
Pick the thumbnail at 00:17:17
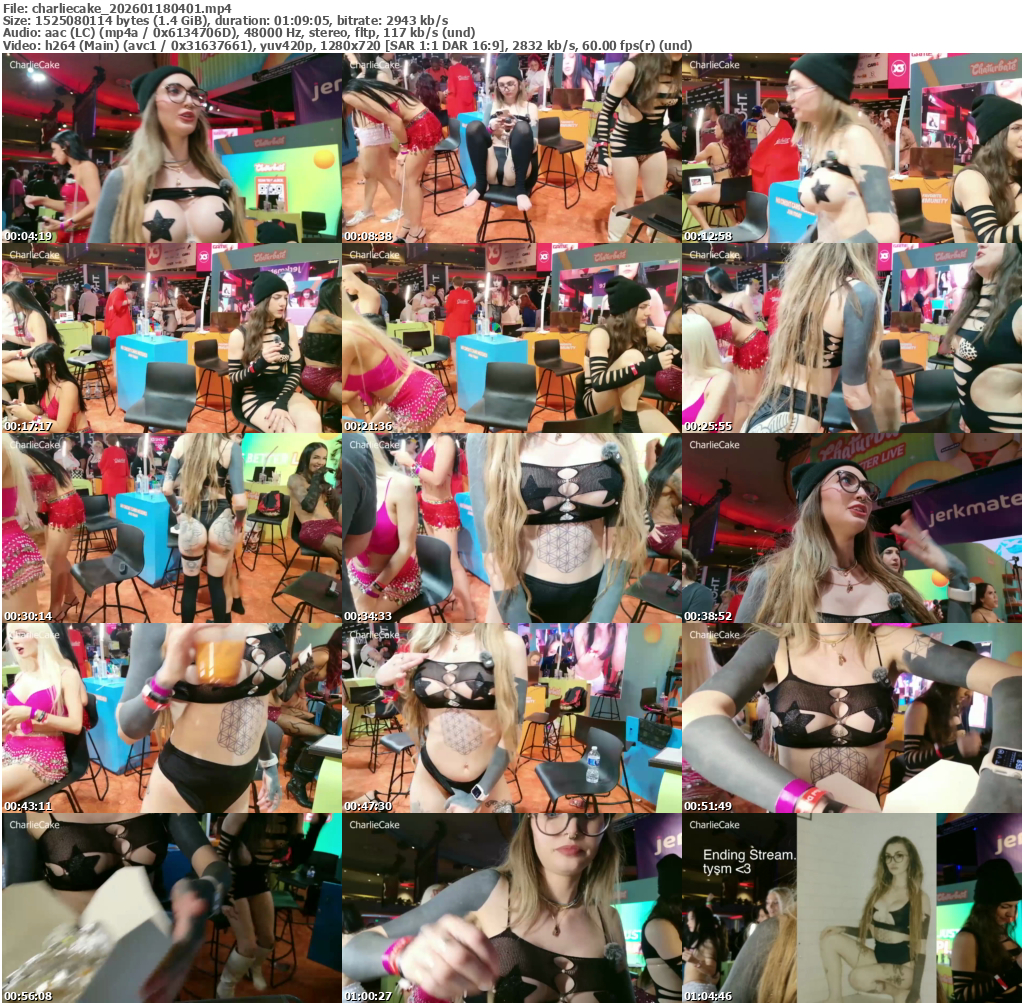tap(172, 338)
